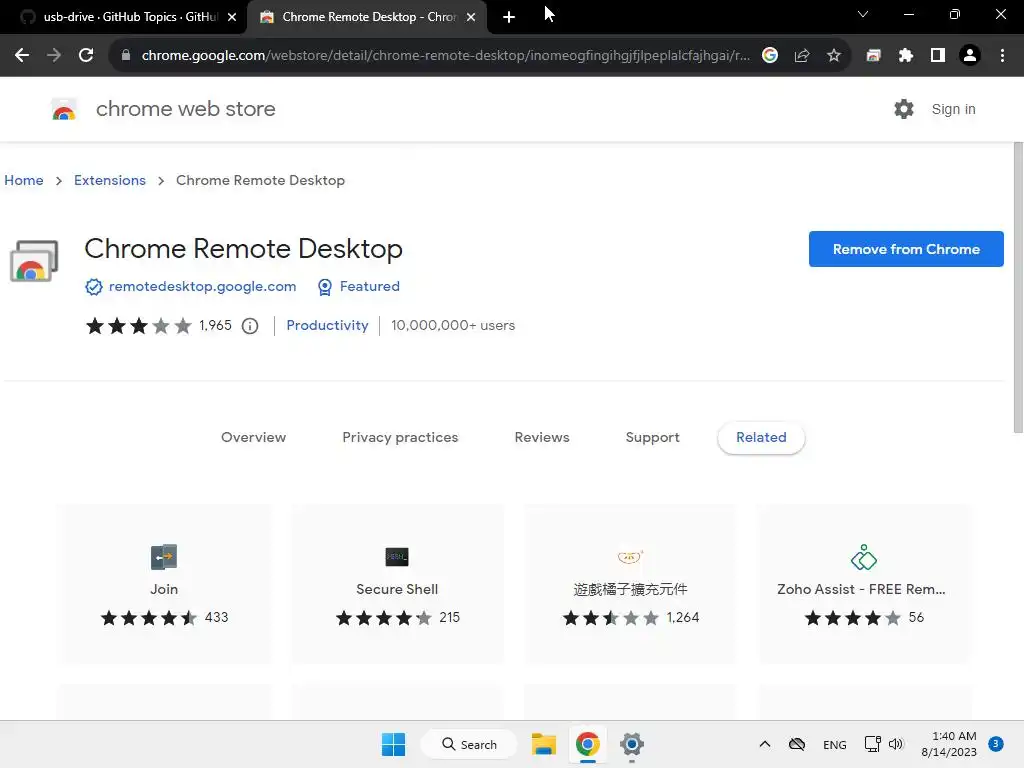
Task: Bookmark this page with the star icon
Action: 834,56
